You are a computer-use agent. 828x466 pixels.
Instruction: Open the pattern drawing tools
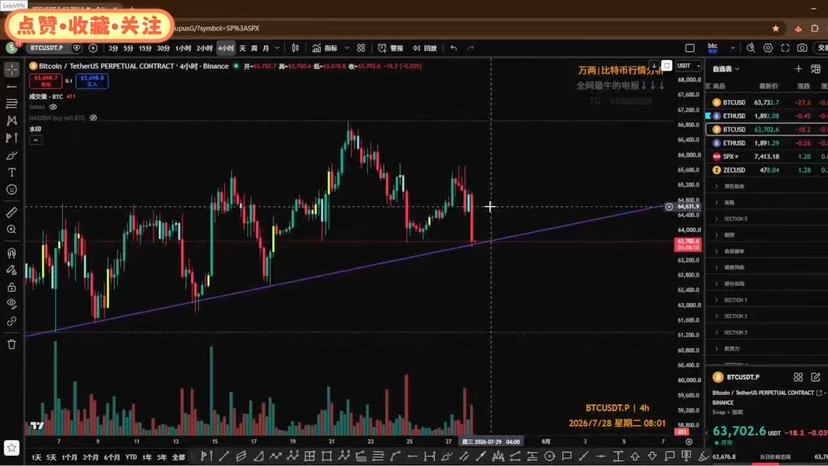click(x=12, y=120)
